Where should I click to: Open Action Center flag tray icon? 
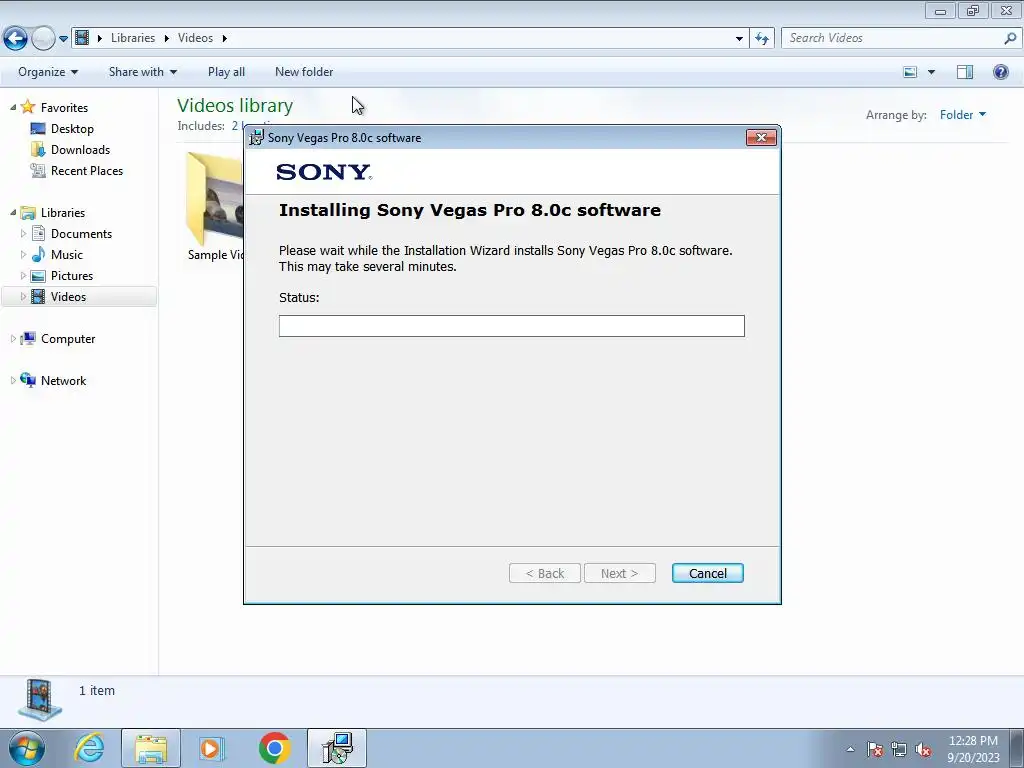click(x=875, y=750)
